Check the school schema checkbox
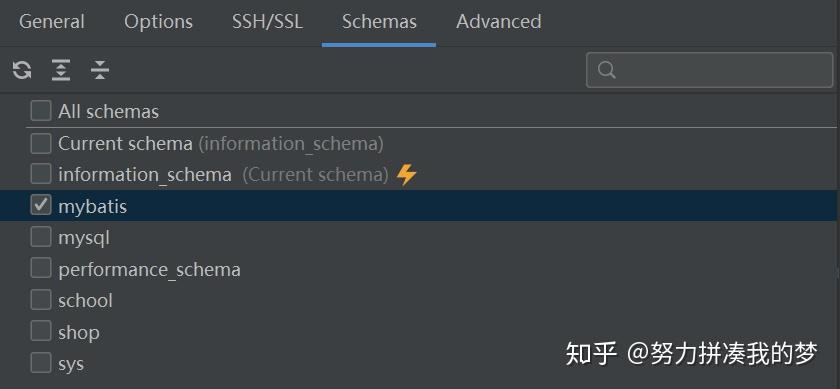Image resolution: width=840 pixels, height=389 pixels. (x=41, y=300)
